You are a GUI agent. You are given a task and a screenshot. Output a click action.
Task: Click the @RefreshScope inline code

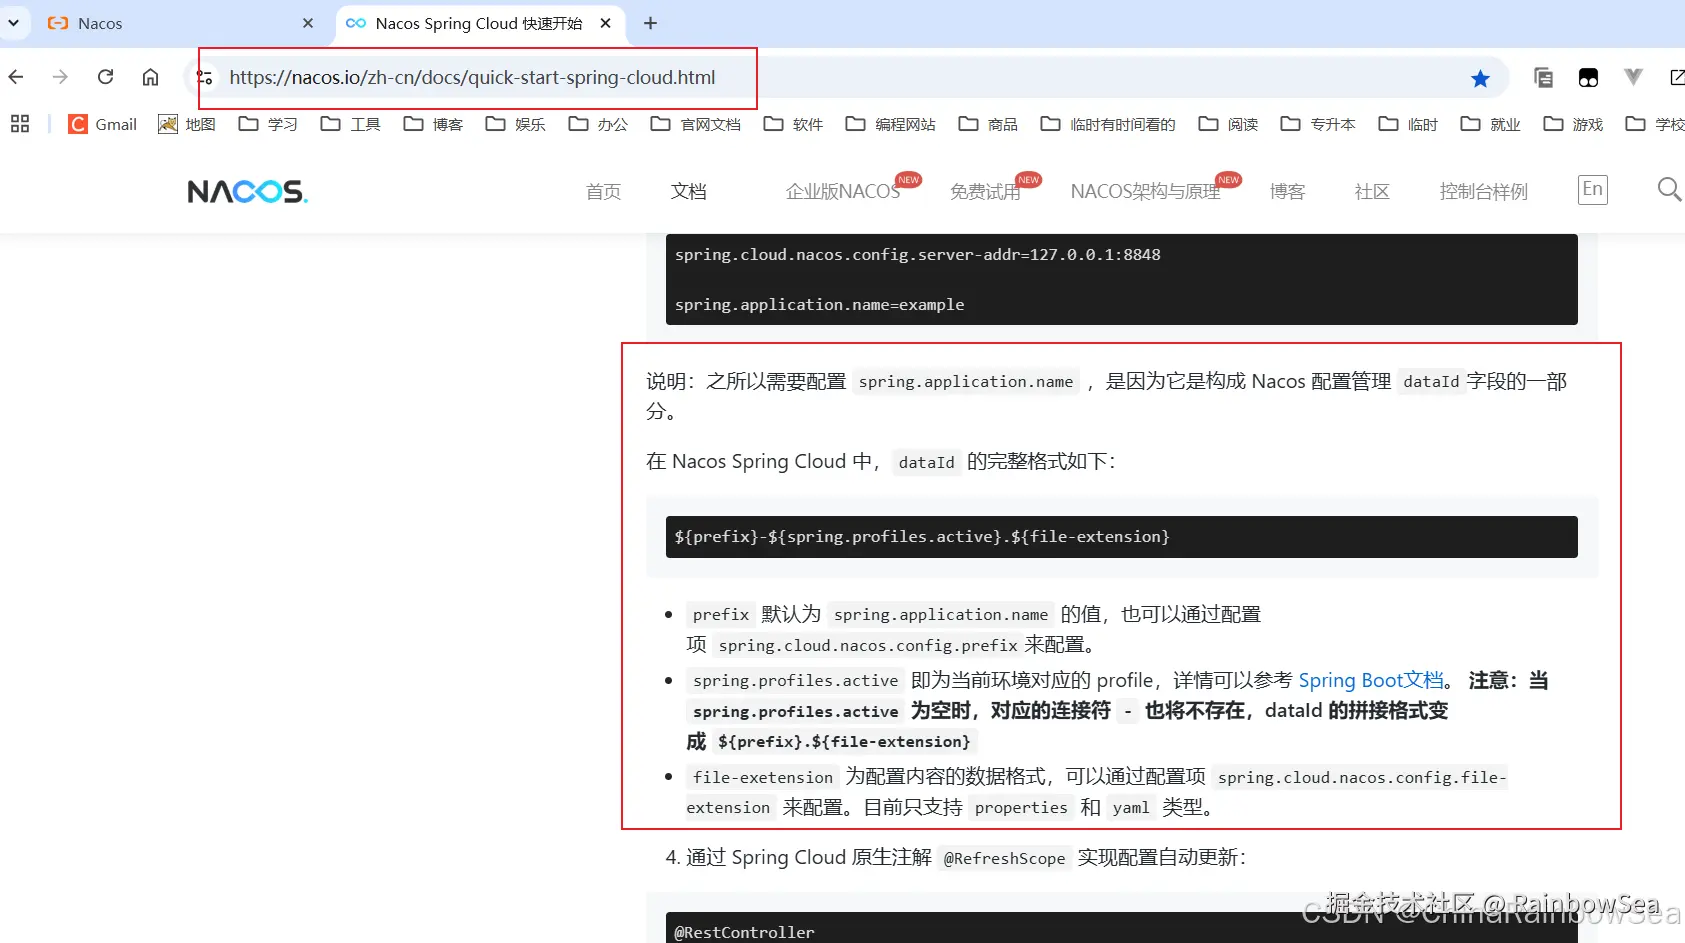tap(1004, 858)
